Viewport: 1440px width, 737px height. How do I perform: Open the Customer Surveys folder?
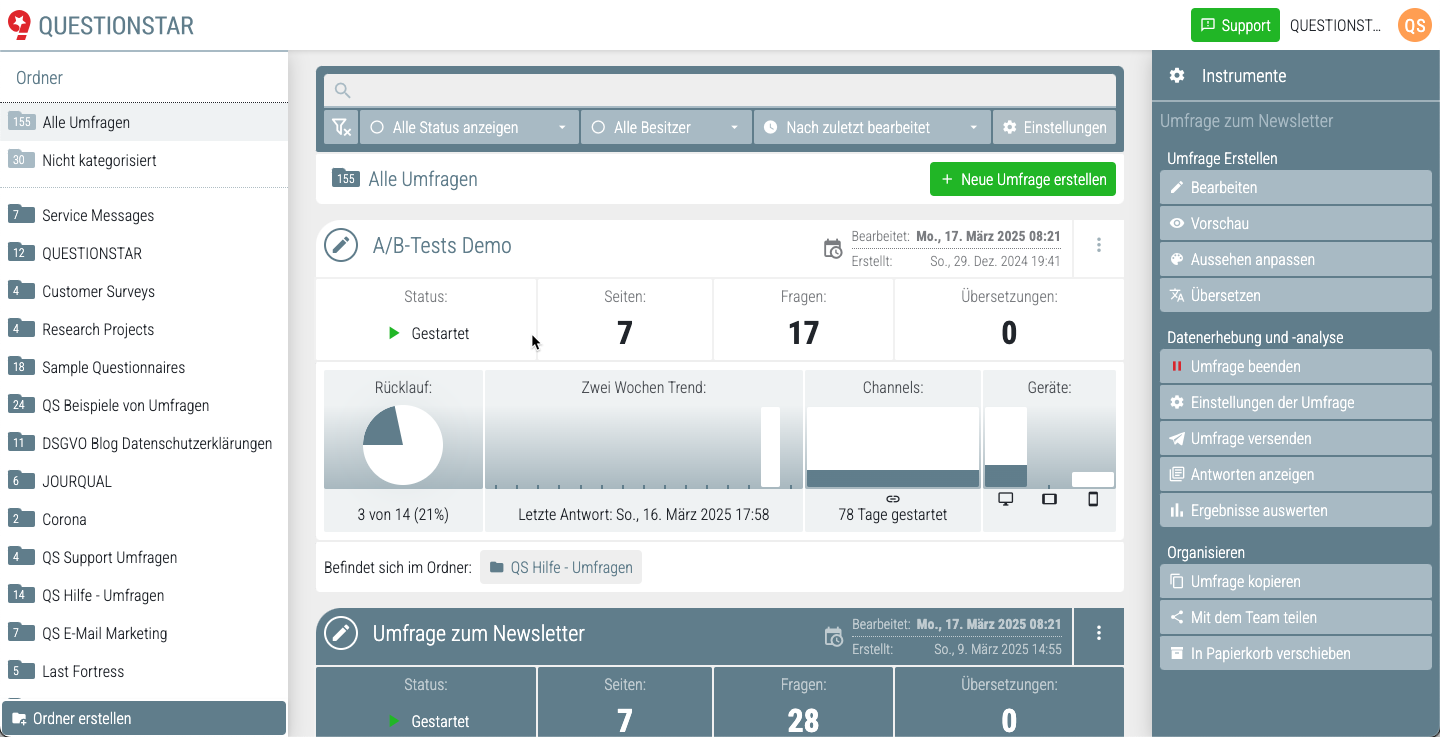[x=144, y=291]
